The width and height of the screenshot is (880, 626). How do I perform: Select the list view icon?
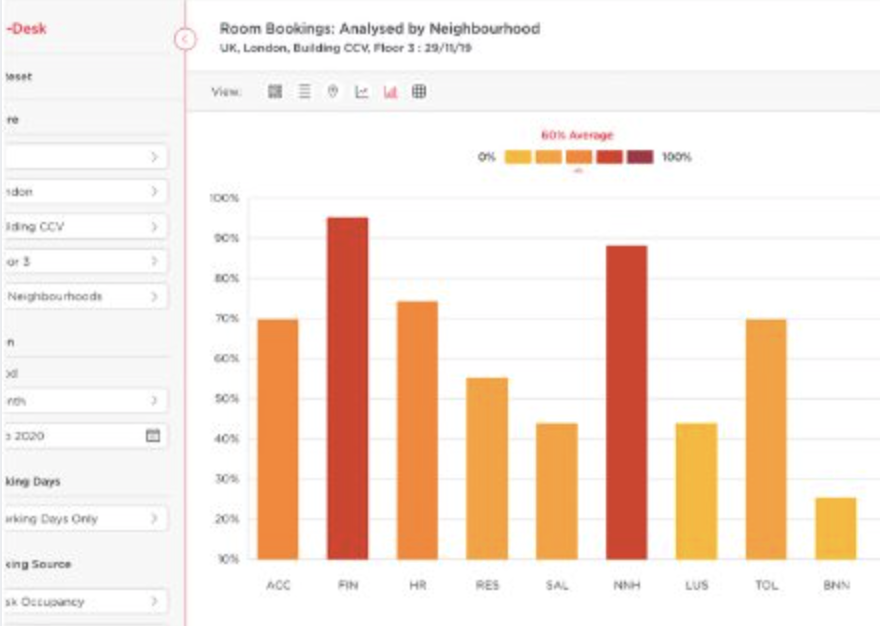(x=307, y=93)
